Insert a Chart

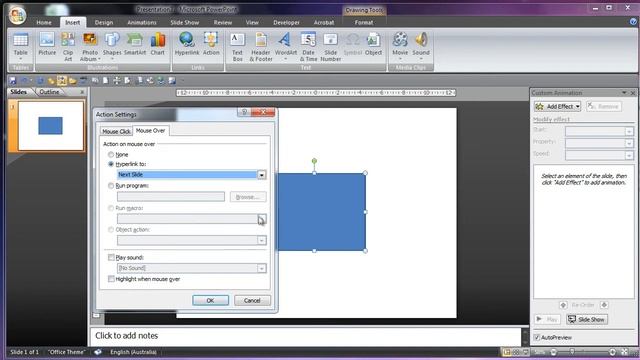point(158,44)
